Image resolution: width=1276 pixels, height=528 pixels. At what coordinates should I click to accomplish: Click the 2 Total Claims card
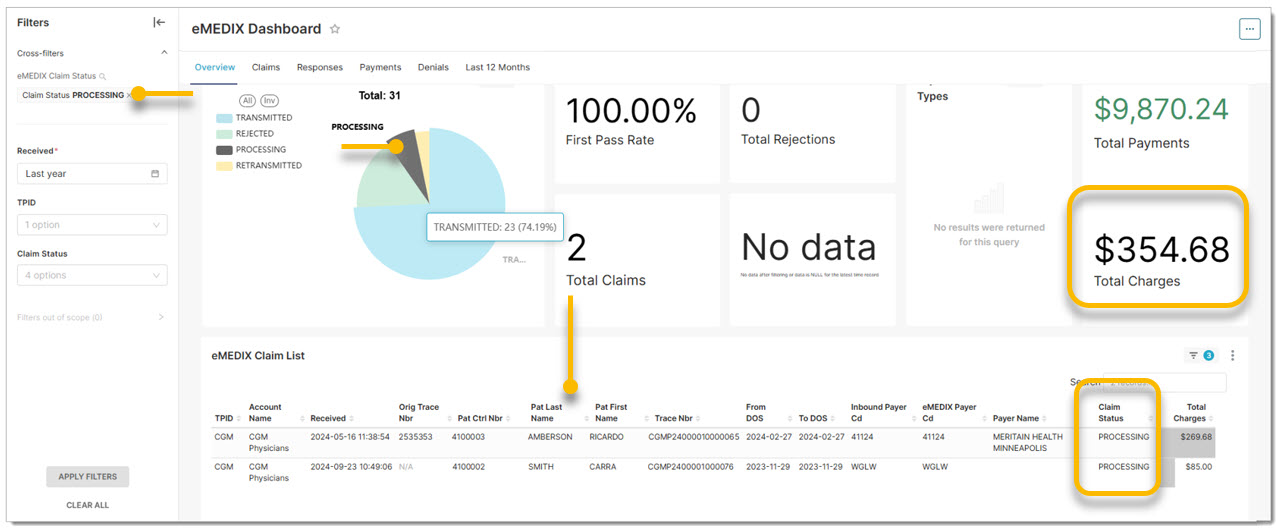tap(637, 259)
